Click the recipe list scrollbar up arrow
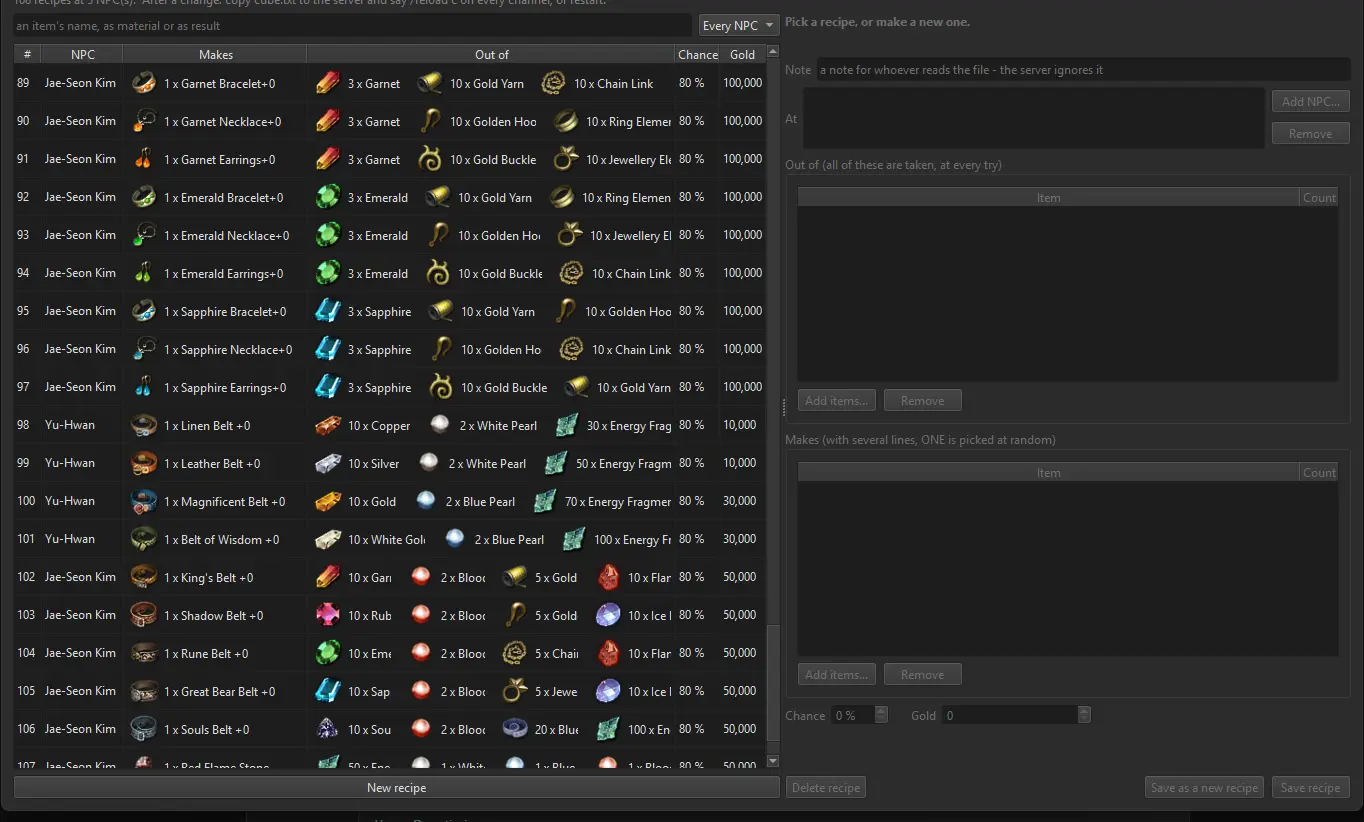 click(772, 52)
